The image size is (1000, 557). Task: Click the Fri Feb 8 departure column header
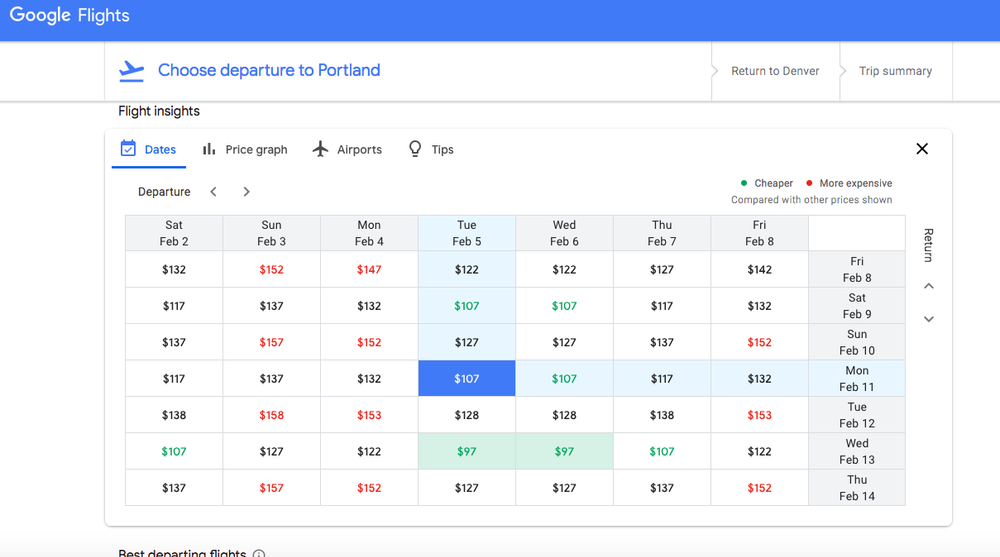click(x=760, y=233)
